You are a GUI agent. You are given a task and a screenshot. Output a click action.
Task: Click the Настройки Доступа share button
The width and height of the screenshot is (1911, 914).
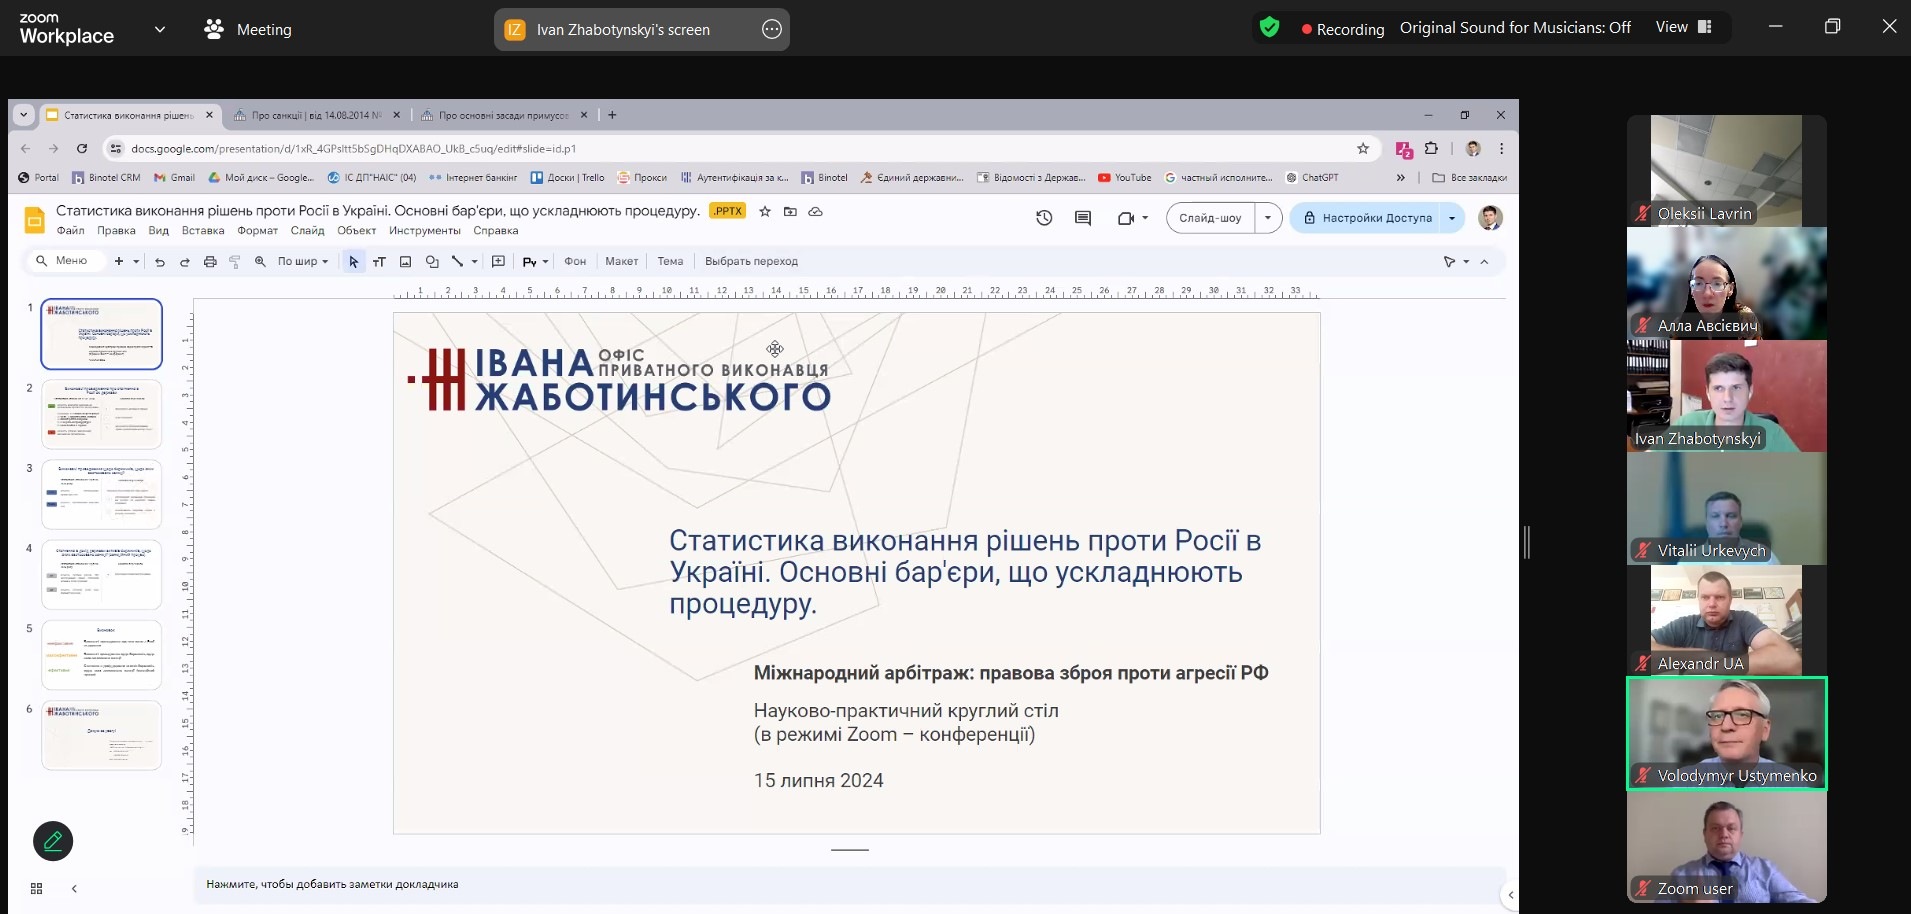pos(1366,218)
